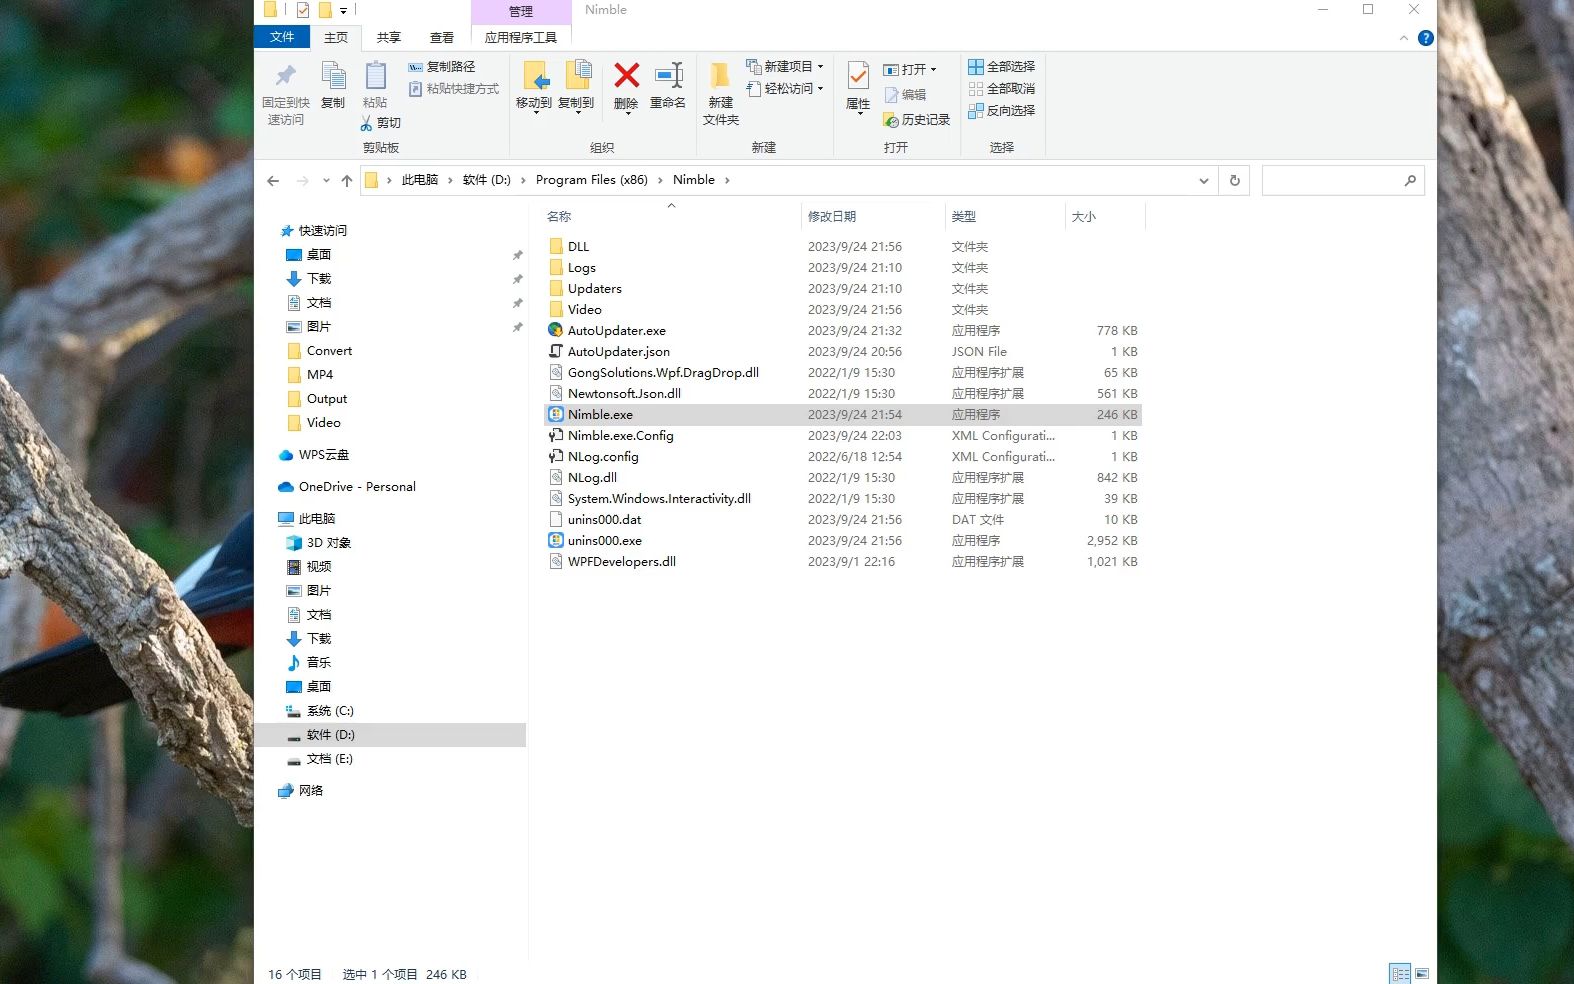Collapse the ribbon with the chevron
The height and width of the screenshot is (984, 1574).
[1404, 38]
